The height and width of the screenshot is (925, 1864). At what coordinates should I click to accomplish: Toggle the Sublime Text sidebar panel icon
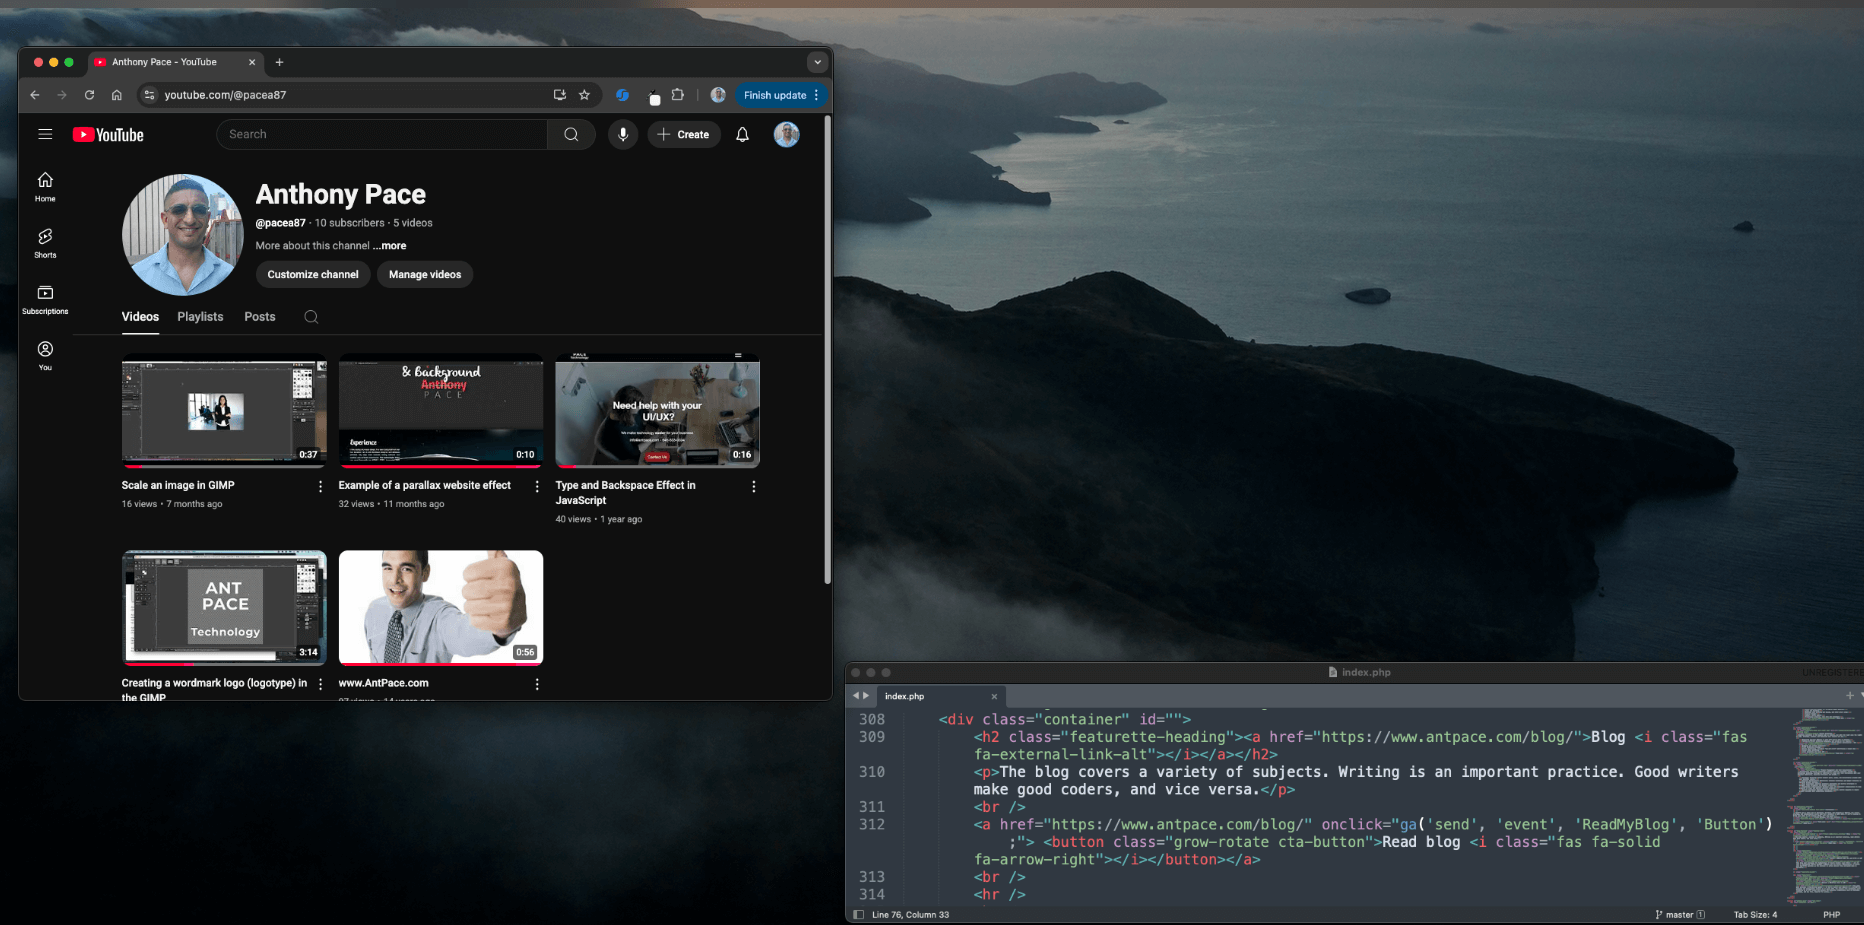click(858, 915)
